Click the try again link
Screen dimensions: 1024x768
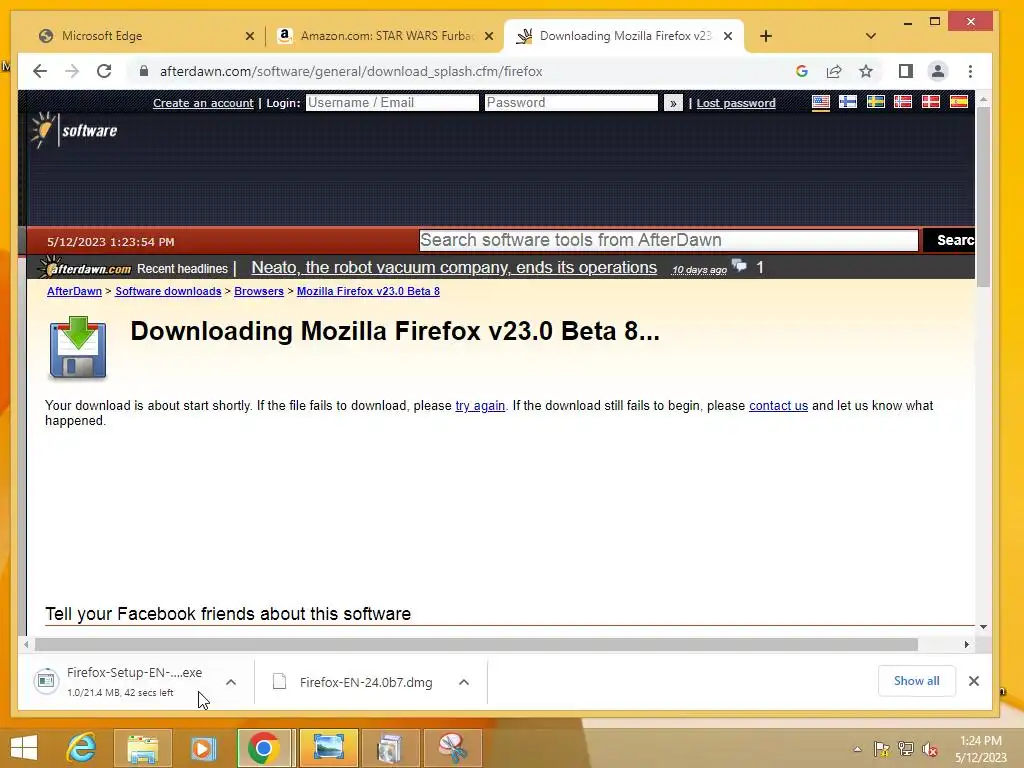pos(480,406)
